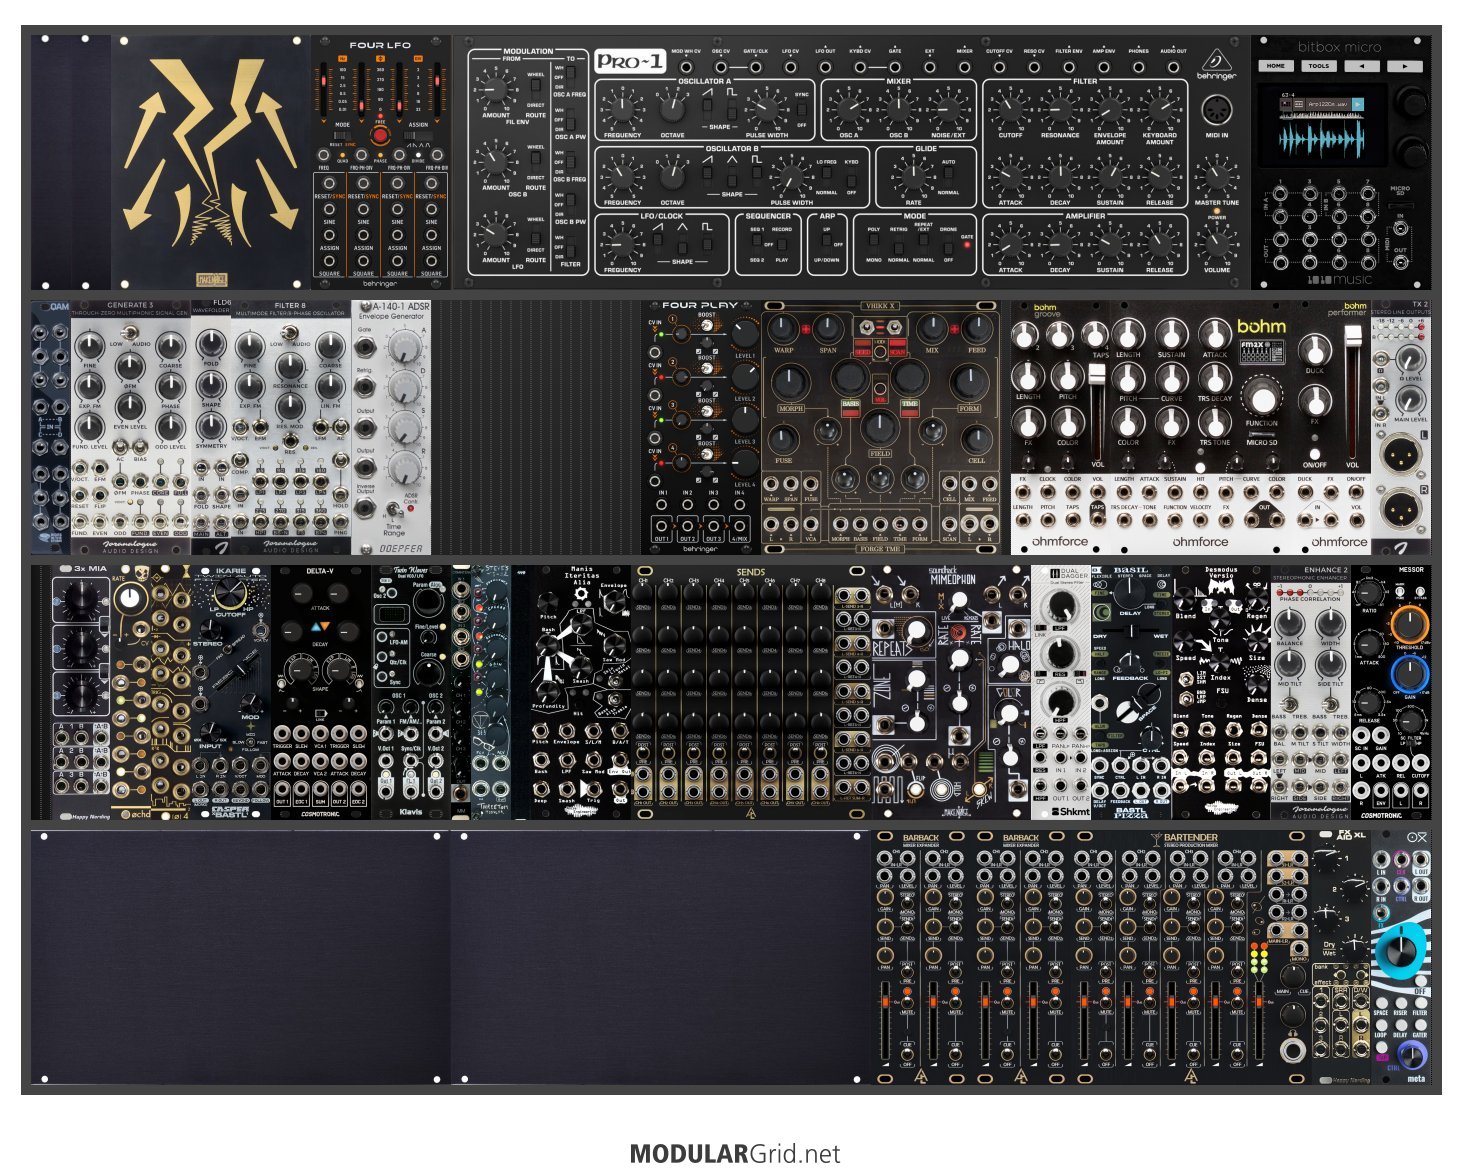Image resolution: width=1472 pixels, height=1175 pixels.
Task: Click the VOL fader on bohm groove
Action: click(1097, 412)
